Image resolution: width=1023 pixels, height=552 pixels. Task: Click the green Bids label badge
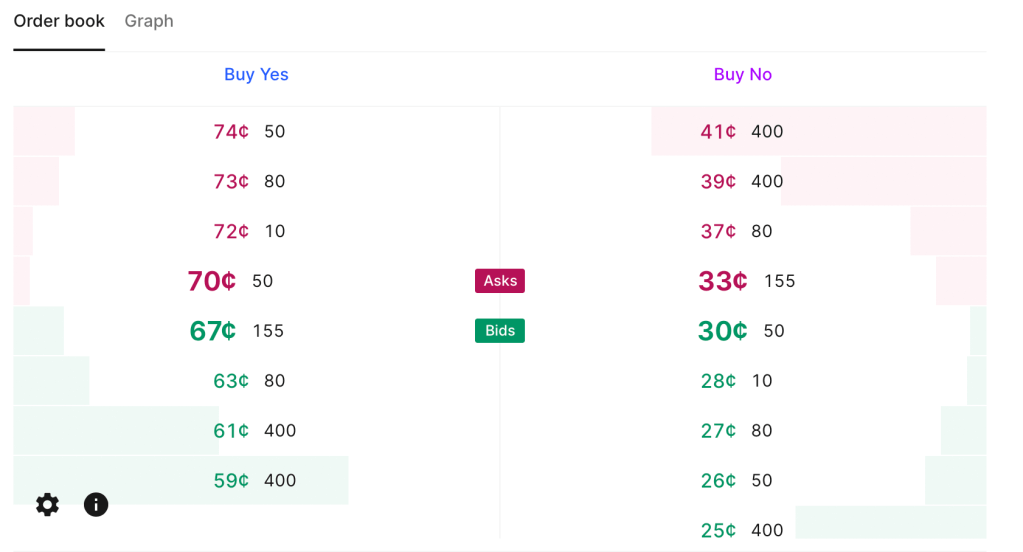500,331
